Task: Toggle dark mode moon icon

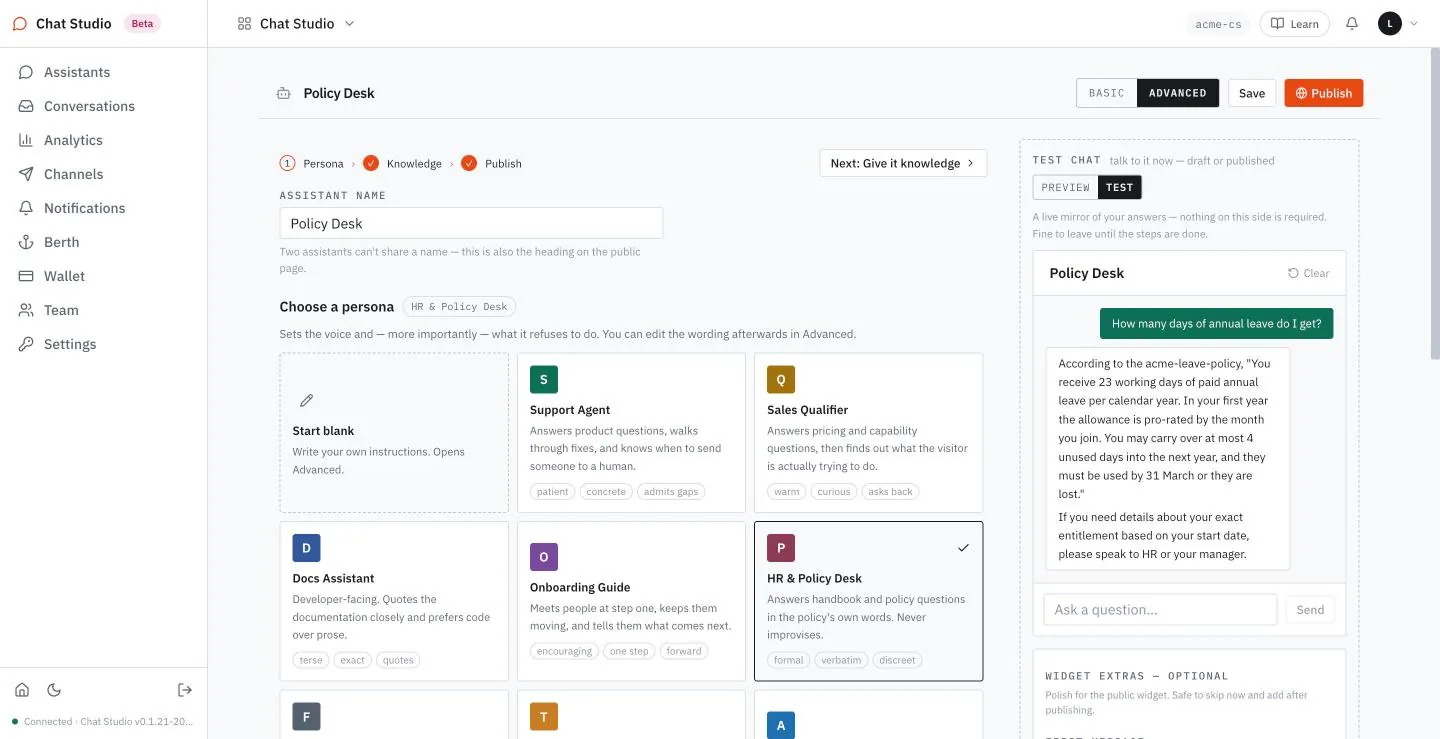Action: pos(54,690)
